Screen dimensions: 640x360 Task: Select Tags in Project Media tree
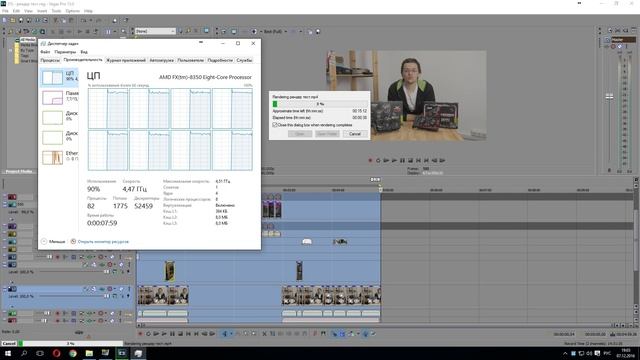tap(24, 56)
